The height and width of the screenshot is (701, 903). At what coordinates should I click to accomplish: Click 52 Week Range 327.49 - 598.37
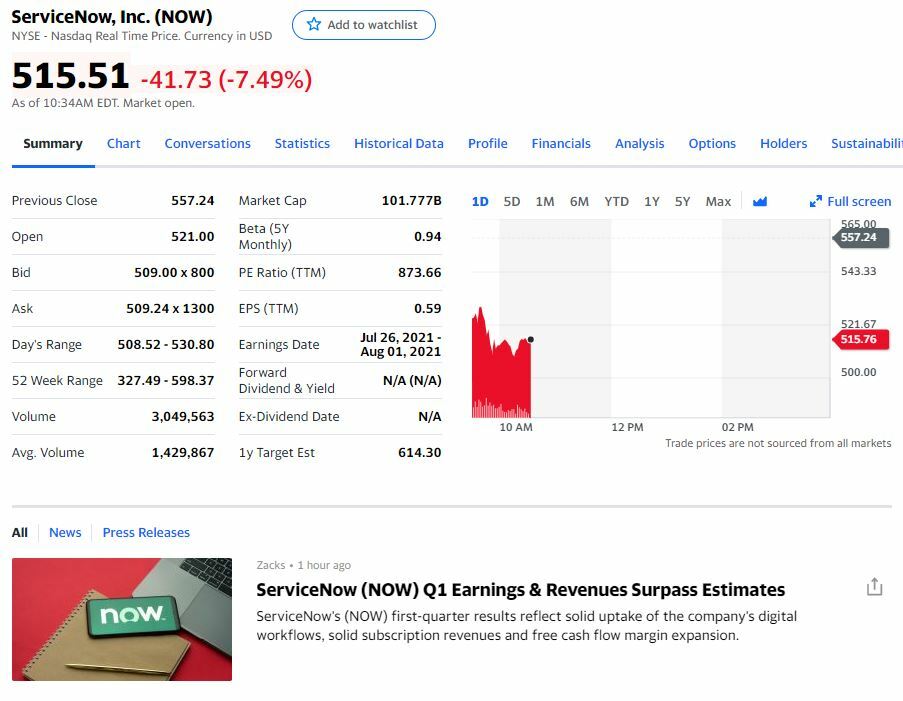tap(166, 381)
